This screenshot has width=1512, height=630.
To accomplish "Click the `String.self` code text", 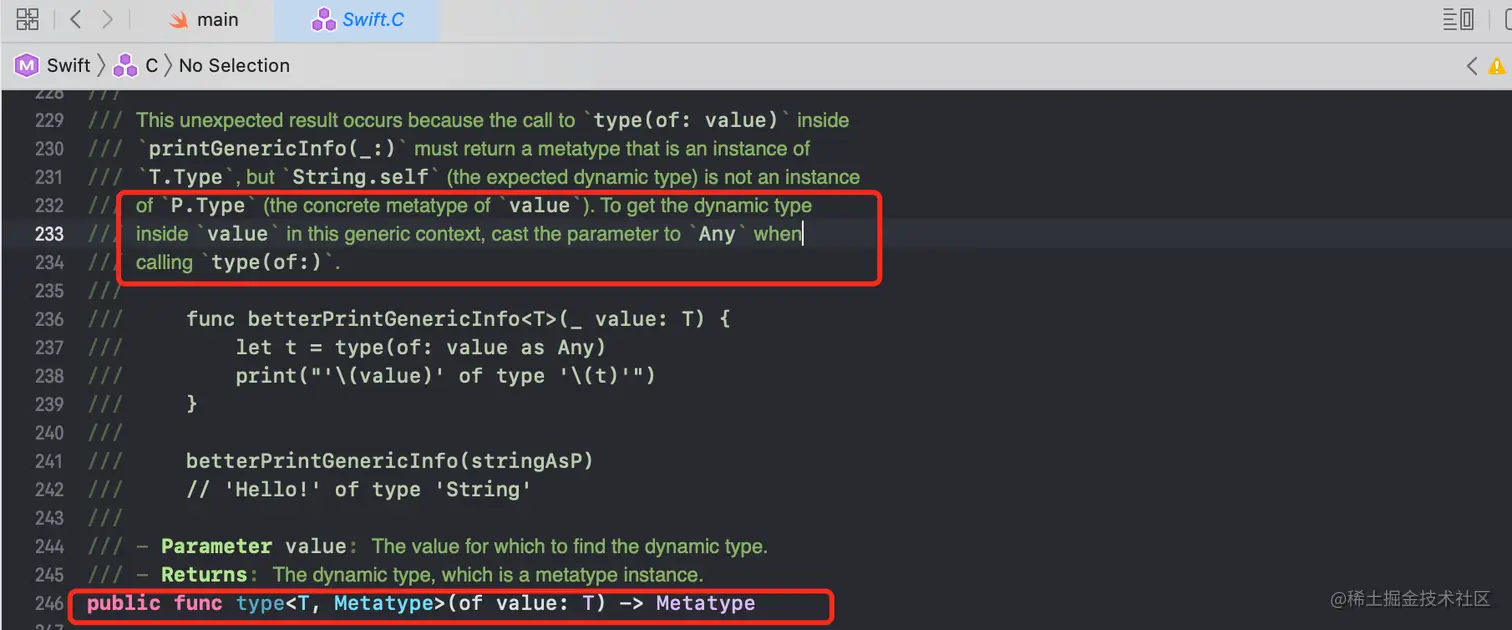I will [x=362, y=177].
